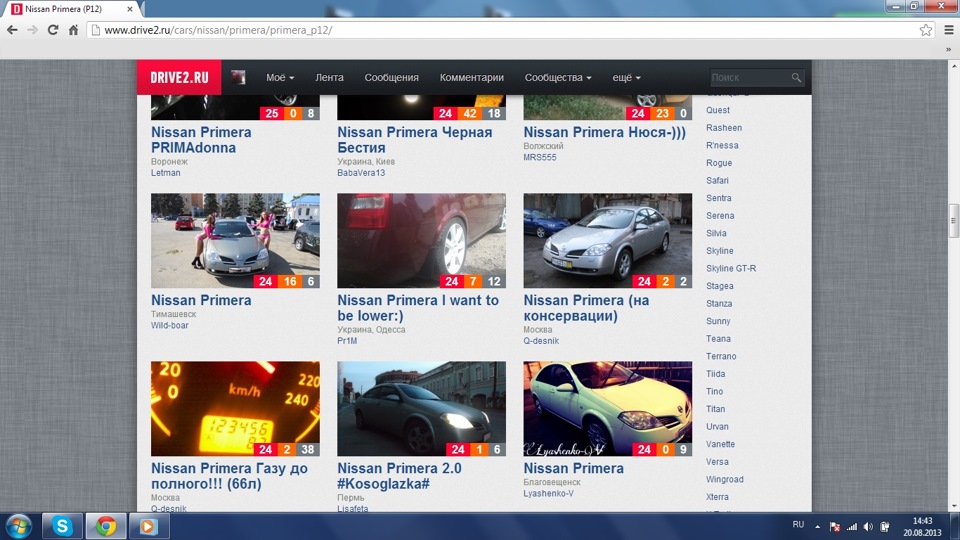The image size is (960, 540).
Task: Click the DRIVE2.RU logo
Action: 179,77
